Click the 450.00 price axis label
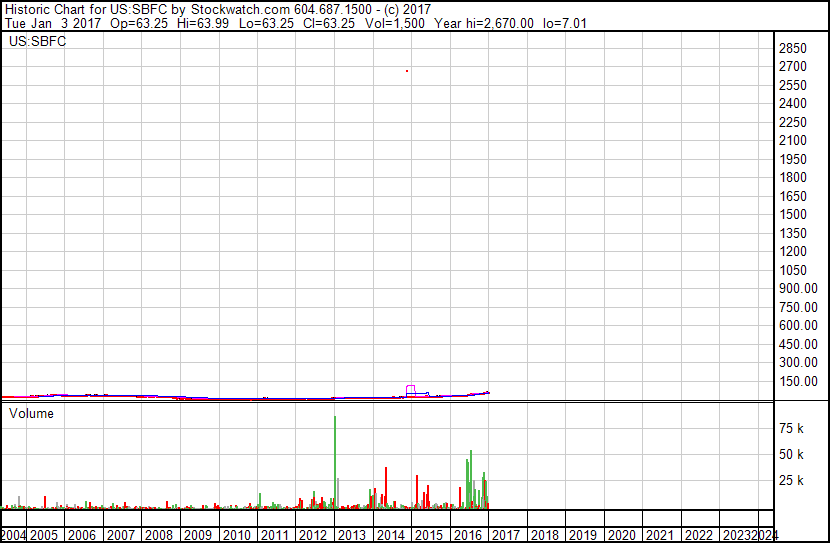 tap(798, 345)
